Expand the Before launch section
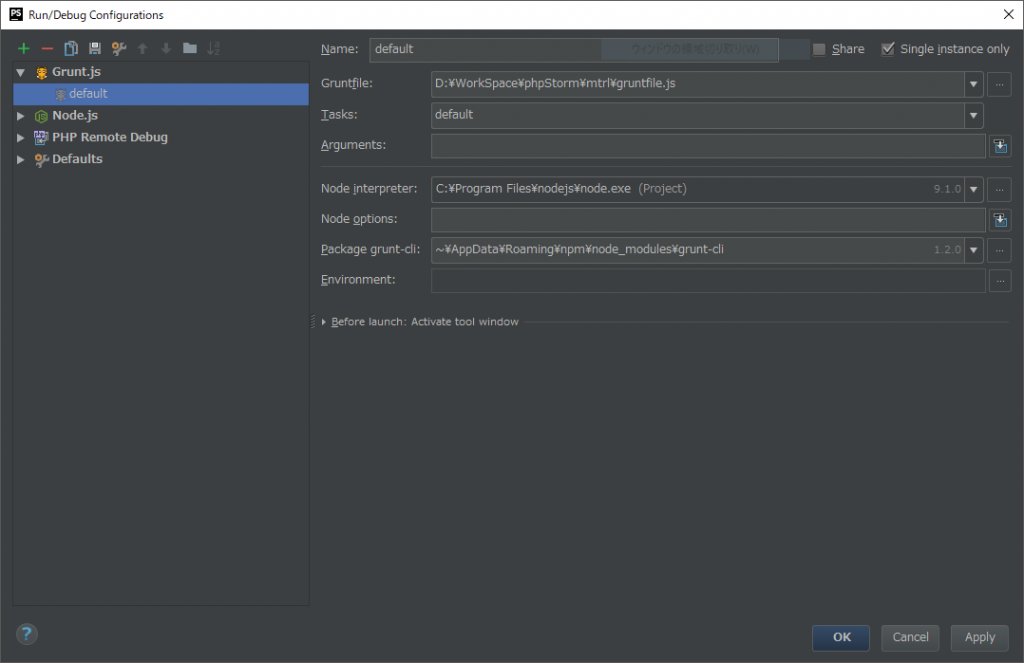Screen dimensions: 1024x663 [x=324, y=322]
